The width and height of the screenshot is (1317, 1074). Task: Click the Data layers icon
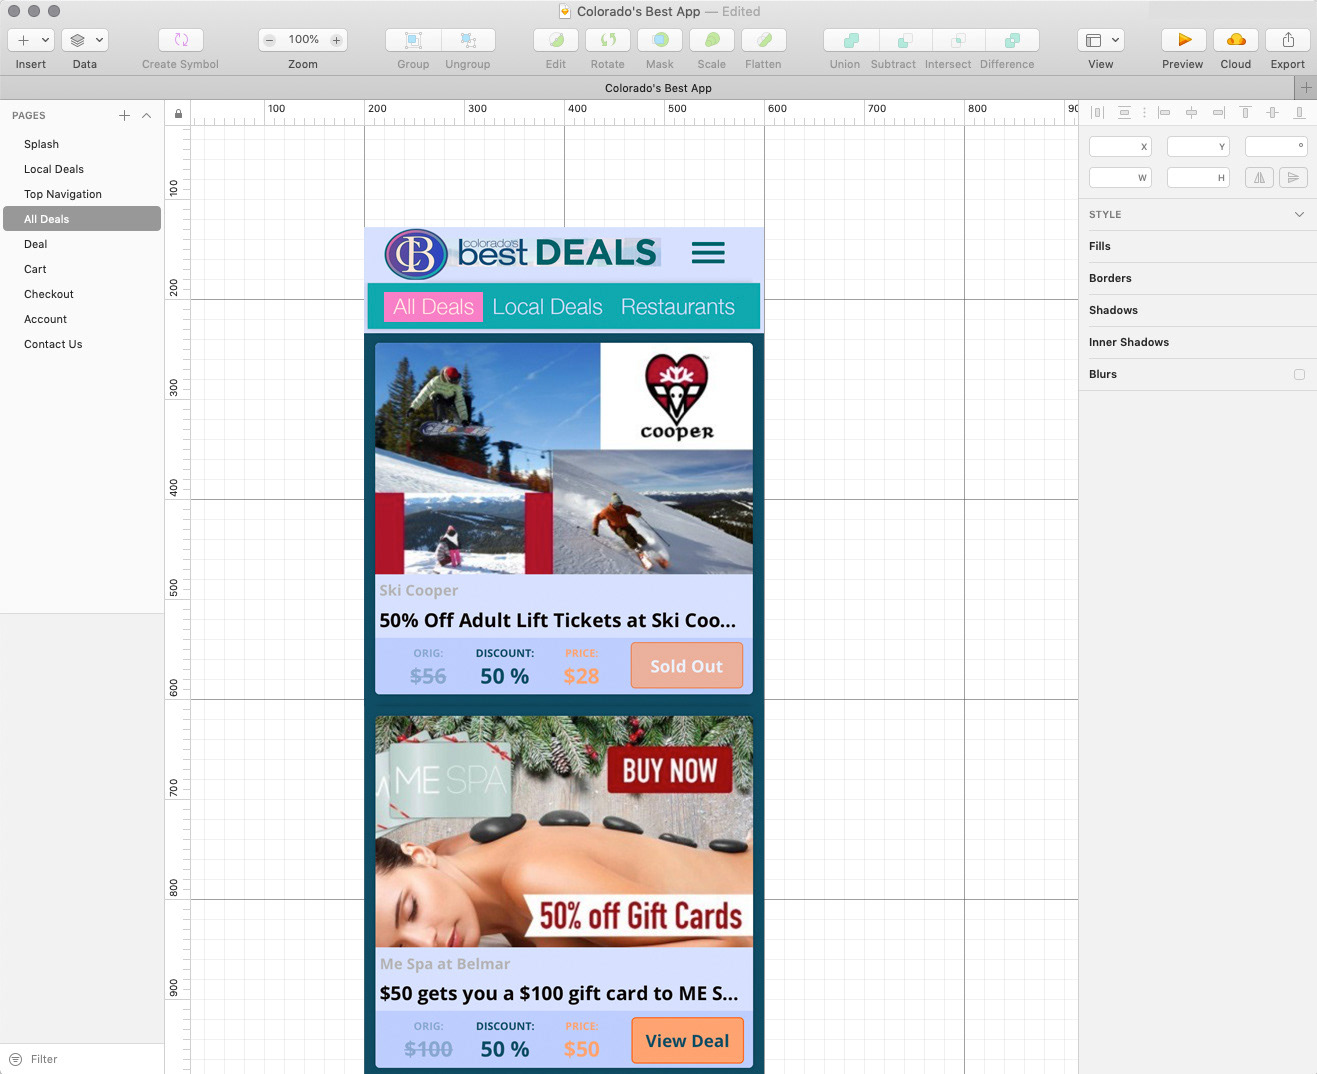click(77, 40)
